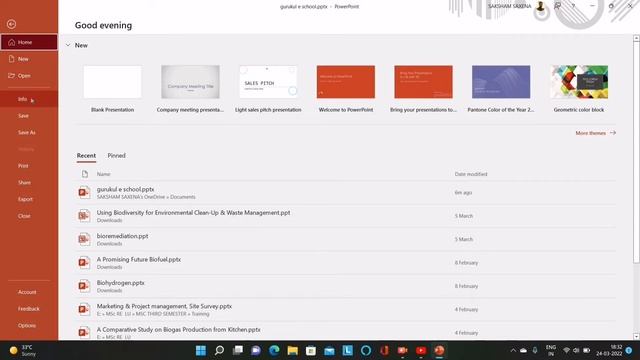Pick Light sales pitch presentation template

(x=268, y=89)
